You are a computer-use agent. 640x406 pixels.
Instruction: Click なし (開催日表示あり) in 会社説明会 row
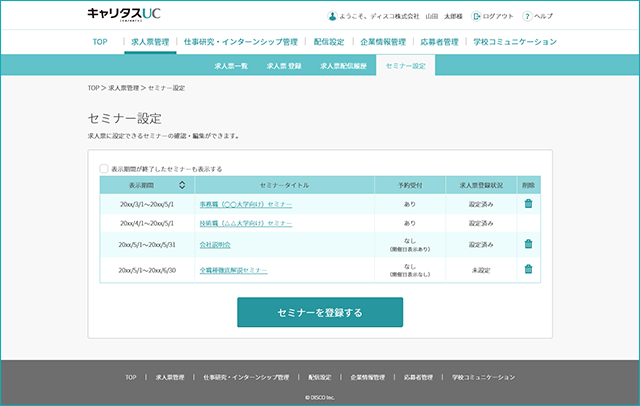[410, 245]
